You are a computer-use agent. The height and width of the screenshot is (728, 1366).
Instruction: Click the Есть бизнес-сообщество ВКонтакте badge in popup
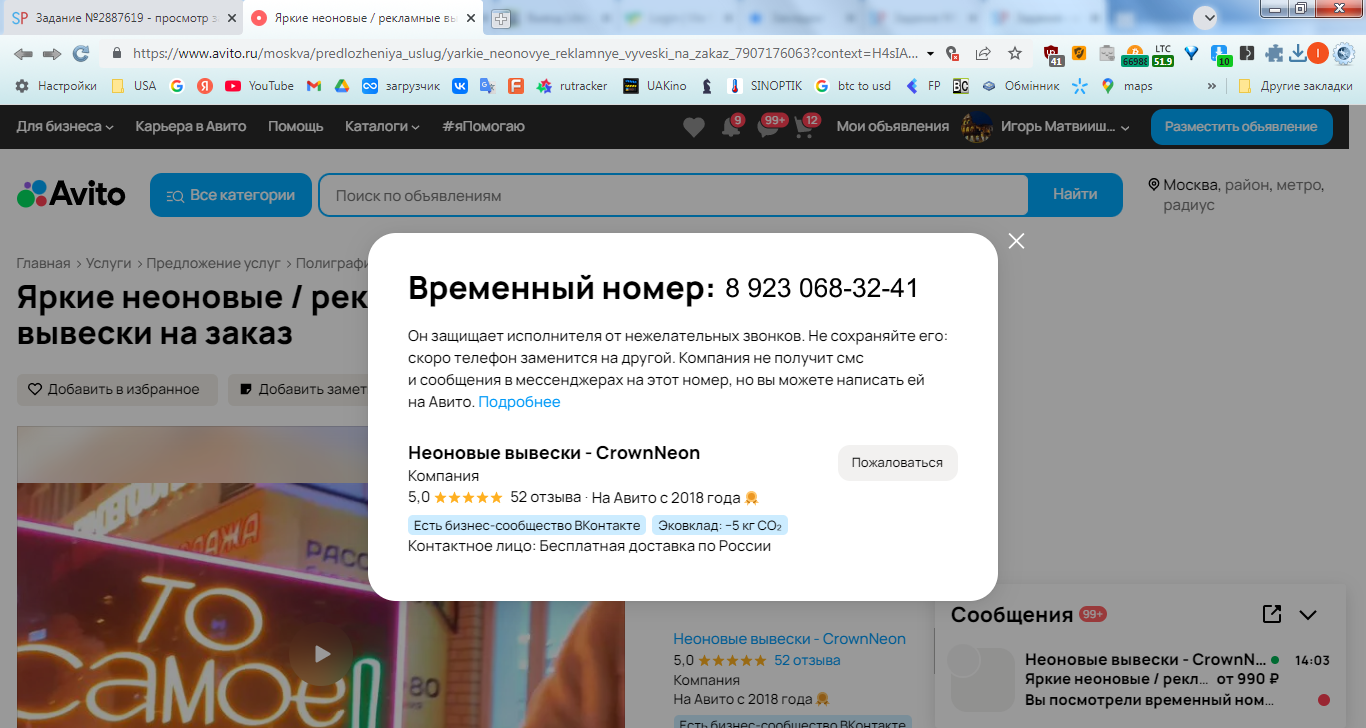(527, 525)
